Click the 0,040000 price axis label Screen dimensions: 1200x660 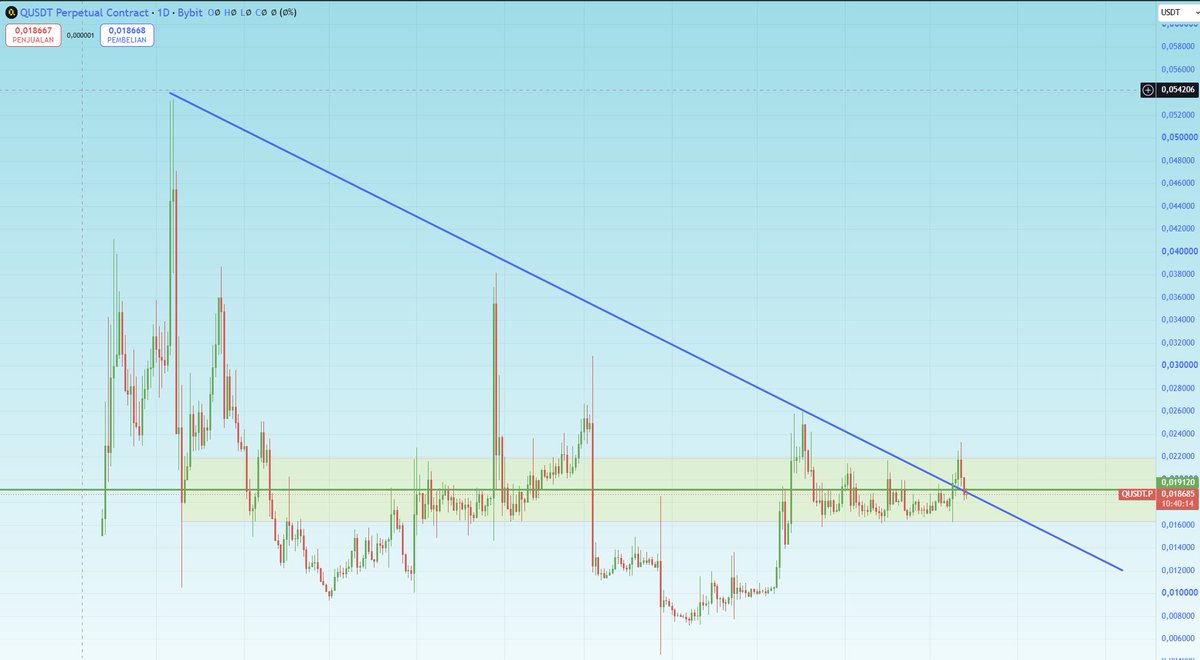coord(1178,251)
